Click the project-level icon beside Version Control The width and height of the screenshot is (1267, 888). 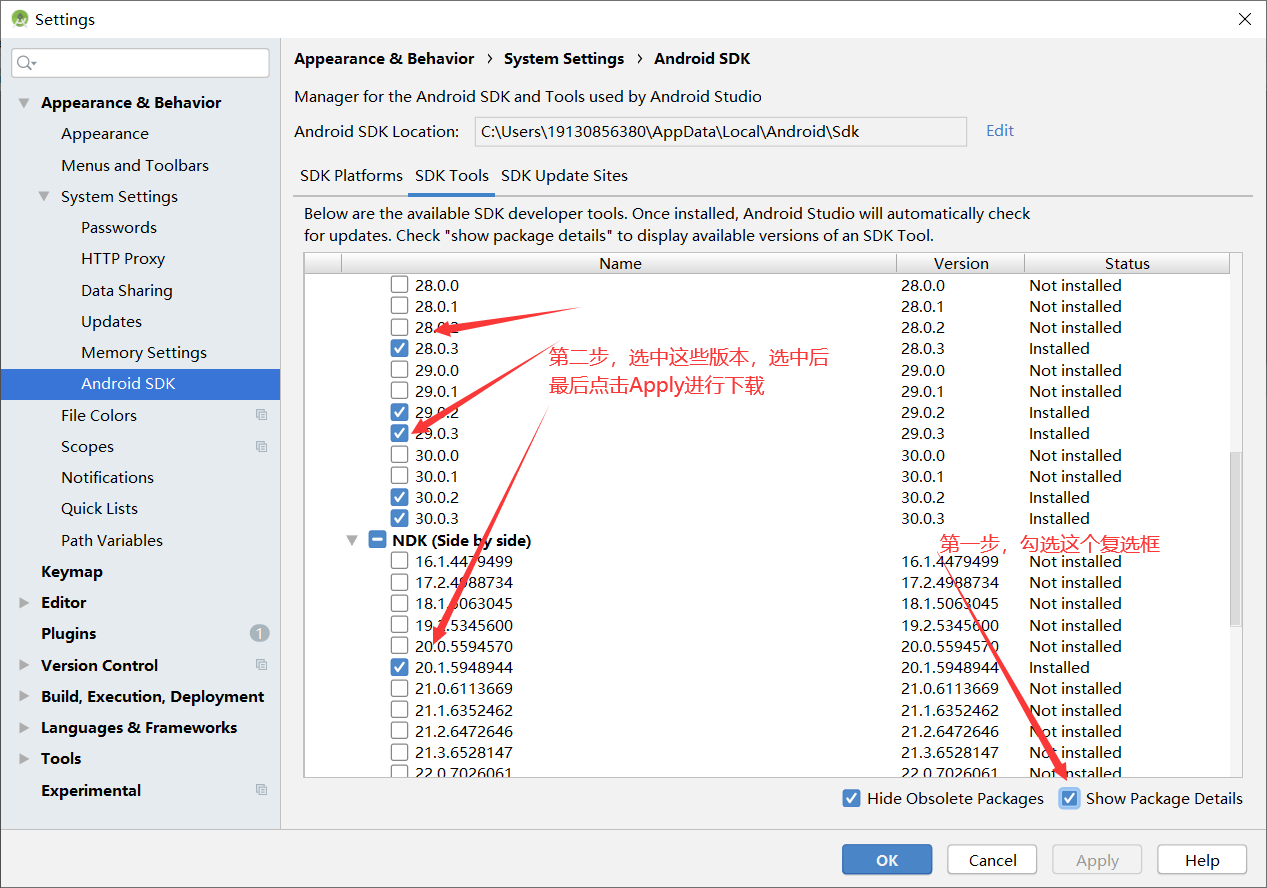click(261, 665)
